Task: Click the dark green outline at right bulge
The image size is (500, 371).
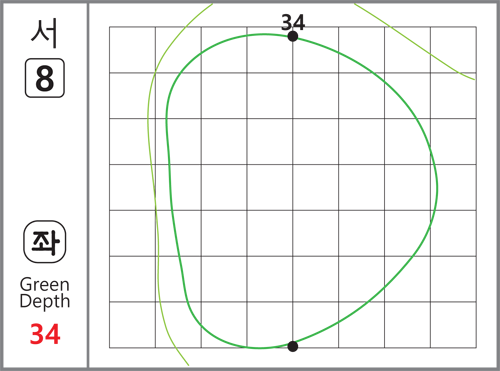Action: [x=437, y=188]
